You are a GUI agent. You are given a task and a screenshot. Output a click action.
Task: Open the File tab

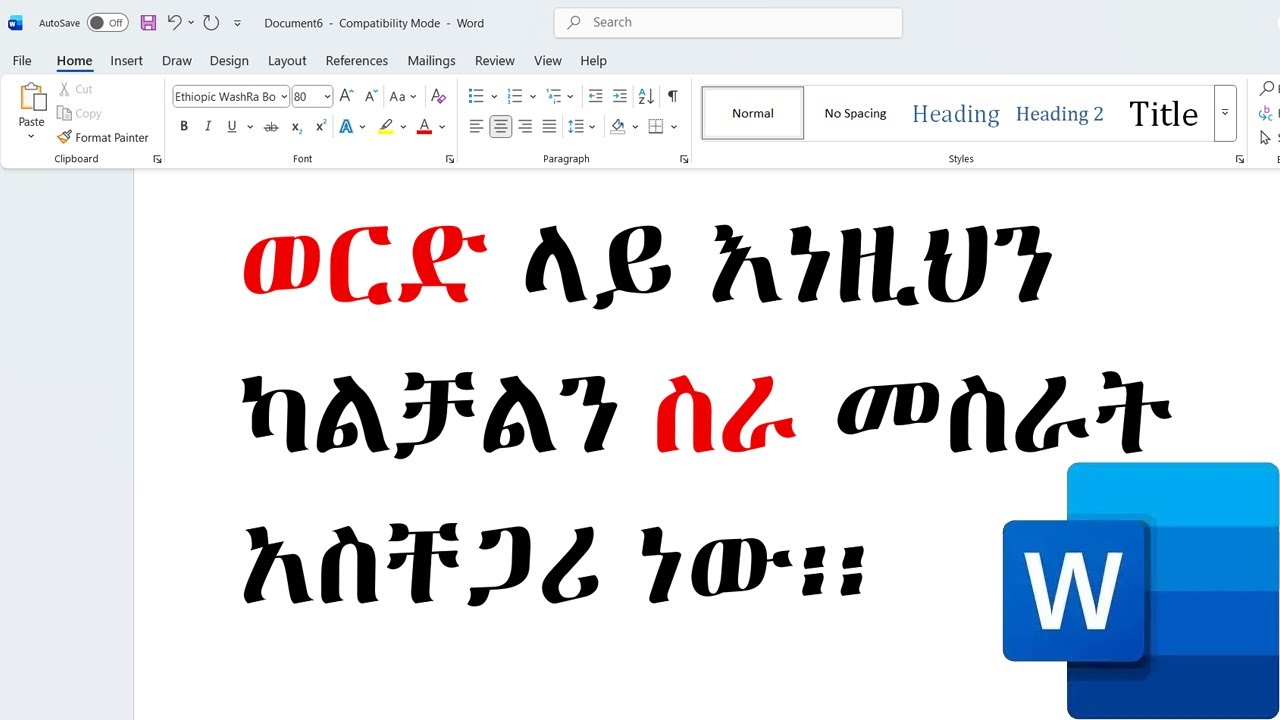point(22,61)
